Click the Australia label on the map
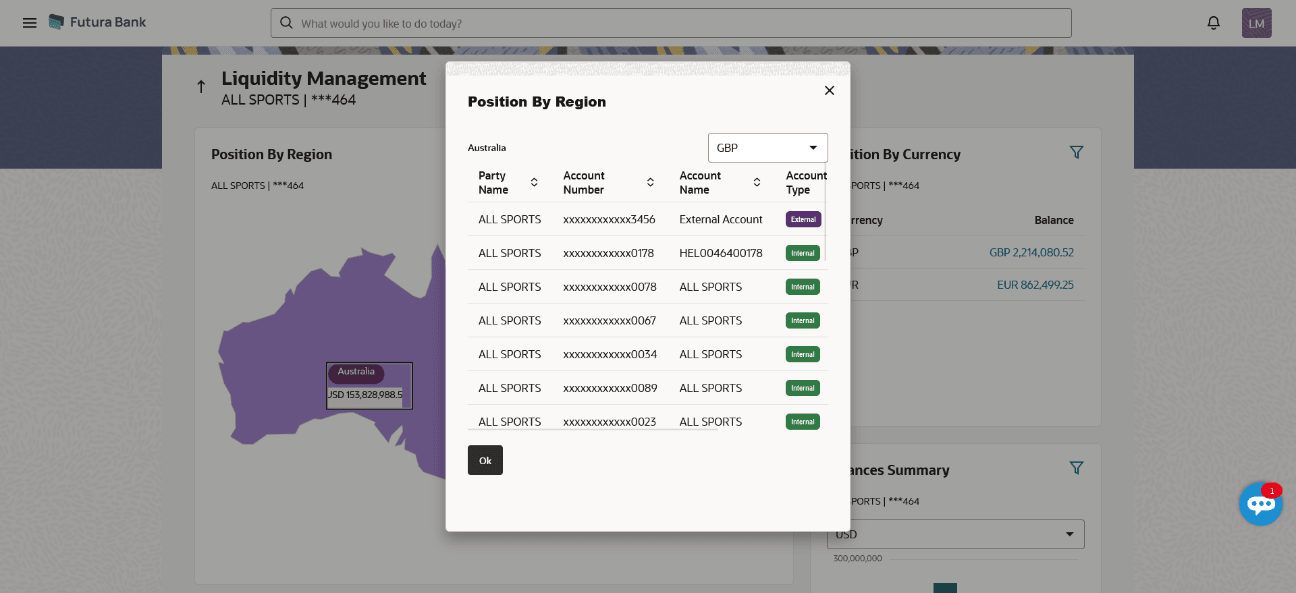 [x=356, y=372]
